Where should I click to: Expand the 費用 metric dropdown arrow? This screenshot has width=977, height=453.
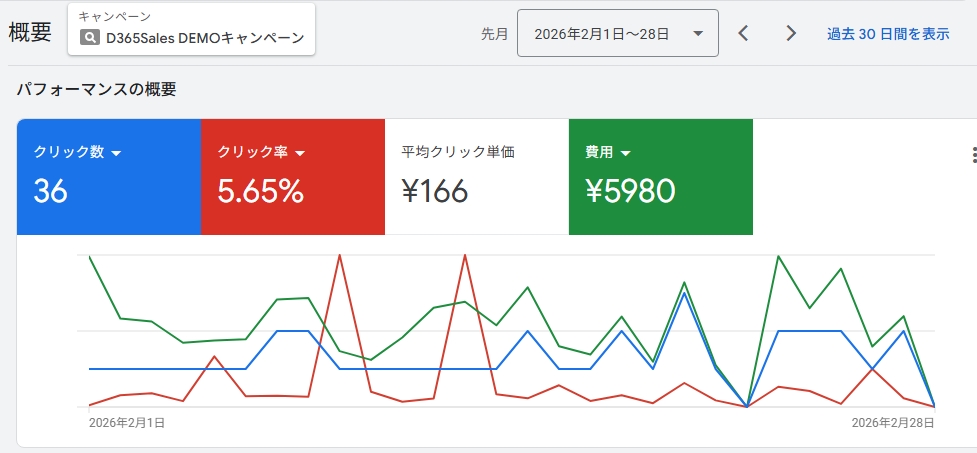tap(626, 153)
